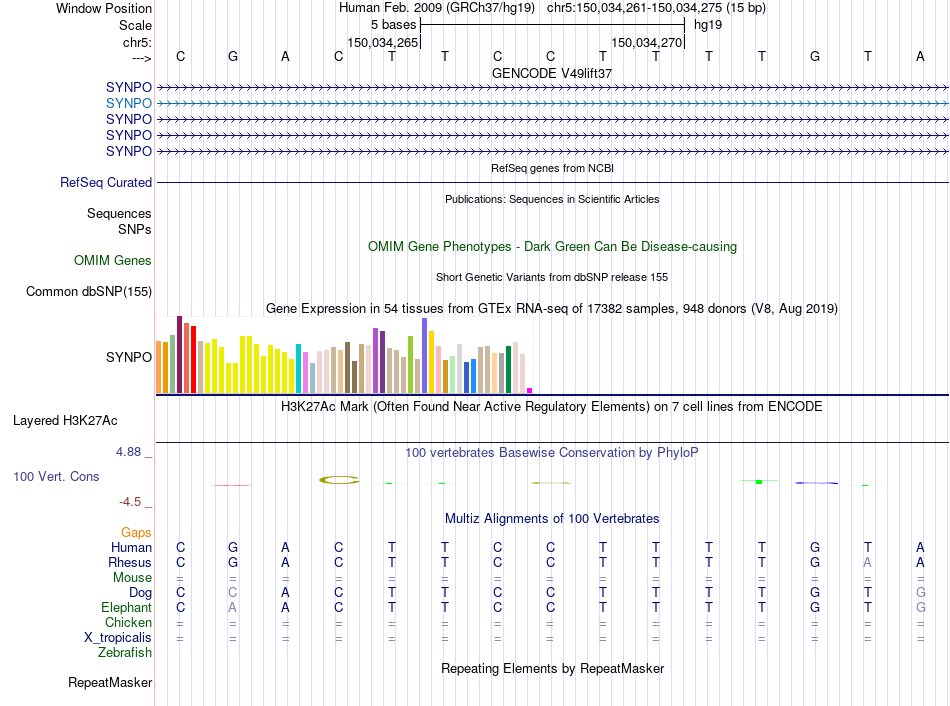This screenshot has width=950, height=706.
Task: Click the faded G mismatch in Dog row
Action: pos(920,592)
